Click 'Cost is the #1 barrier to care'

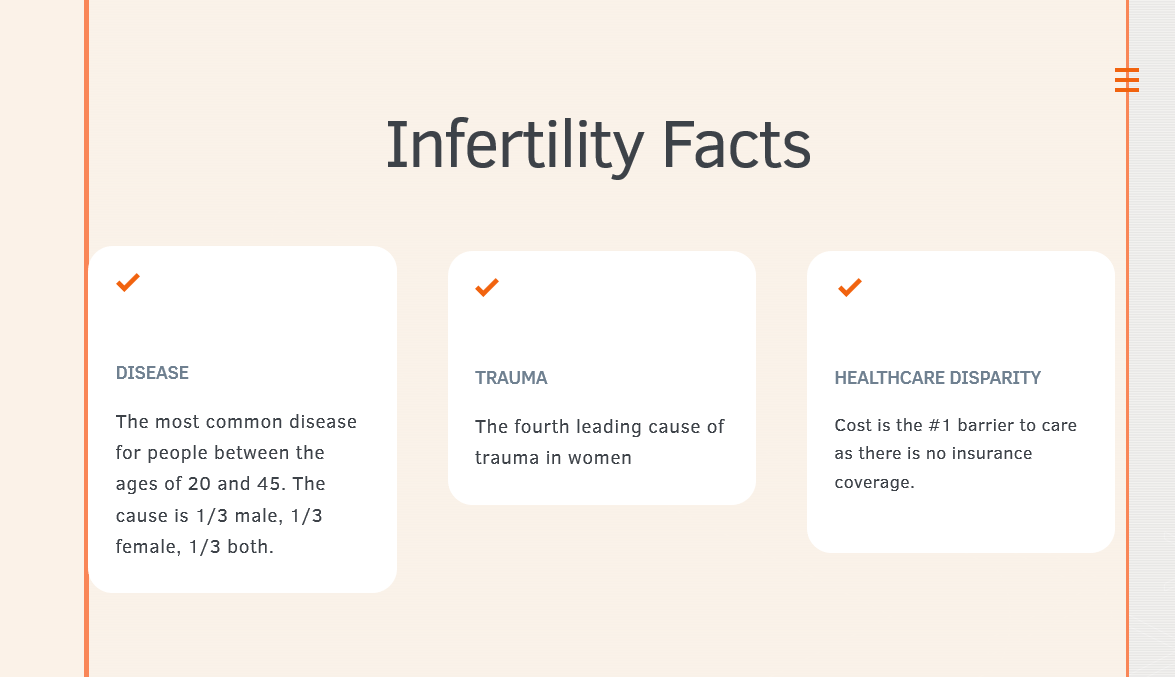pos(955,425)
